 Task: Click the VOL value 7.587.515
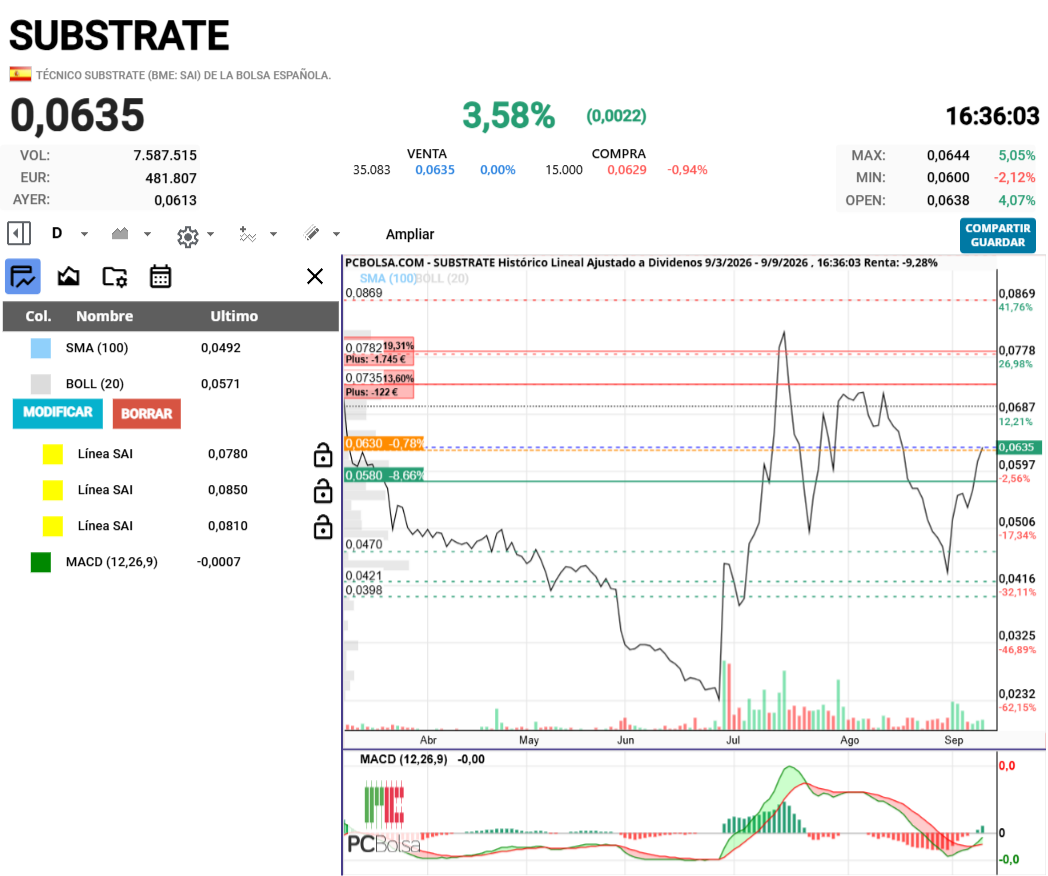[165, 156]
